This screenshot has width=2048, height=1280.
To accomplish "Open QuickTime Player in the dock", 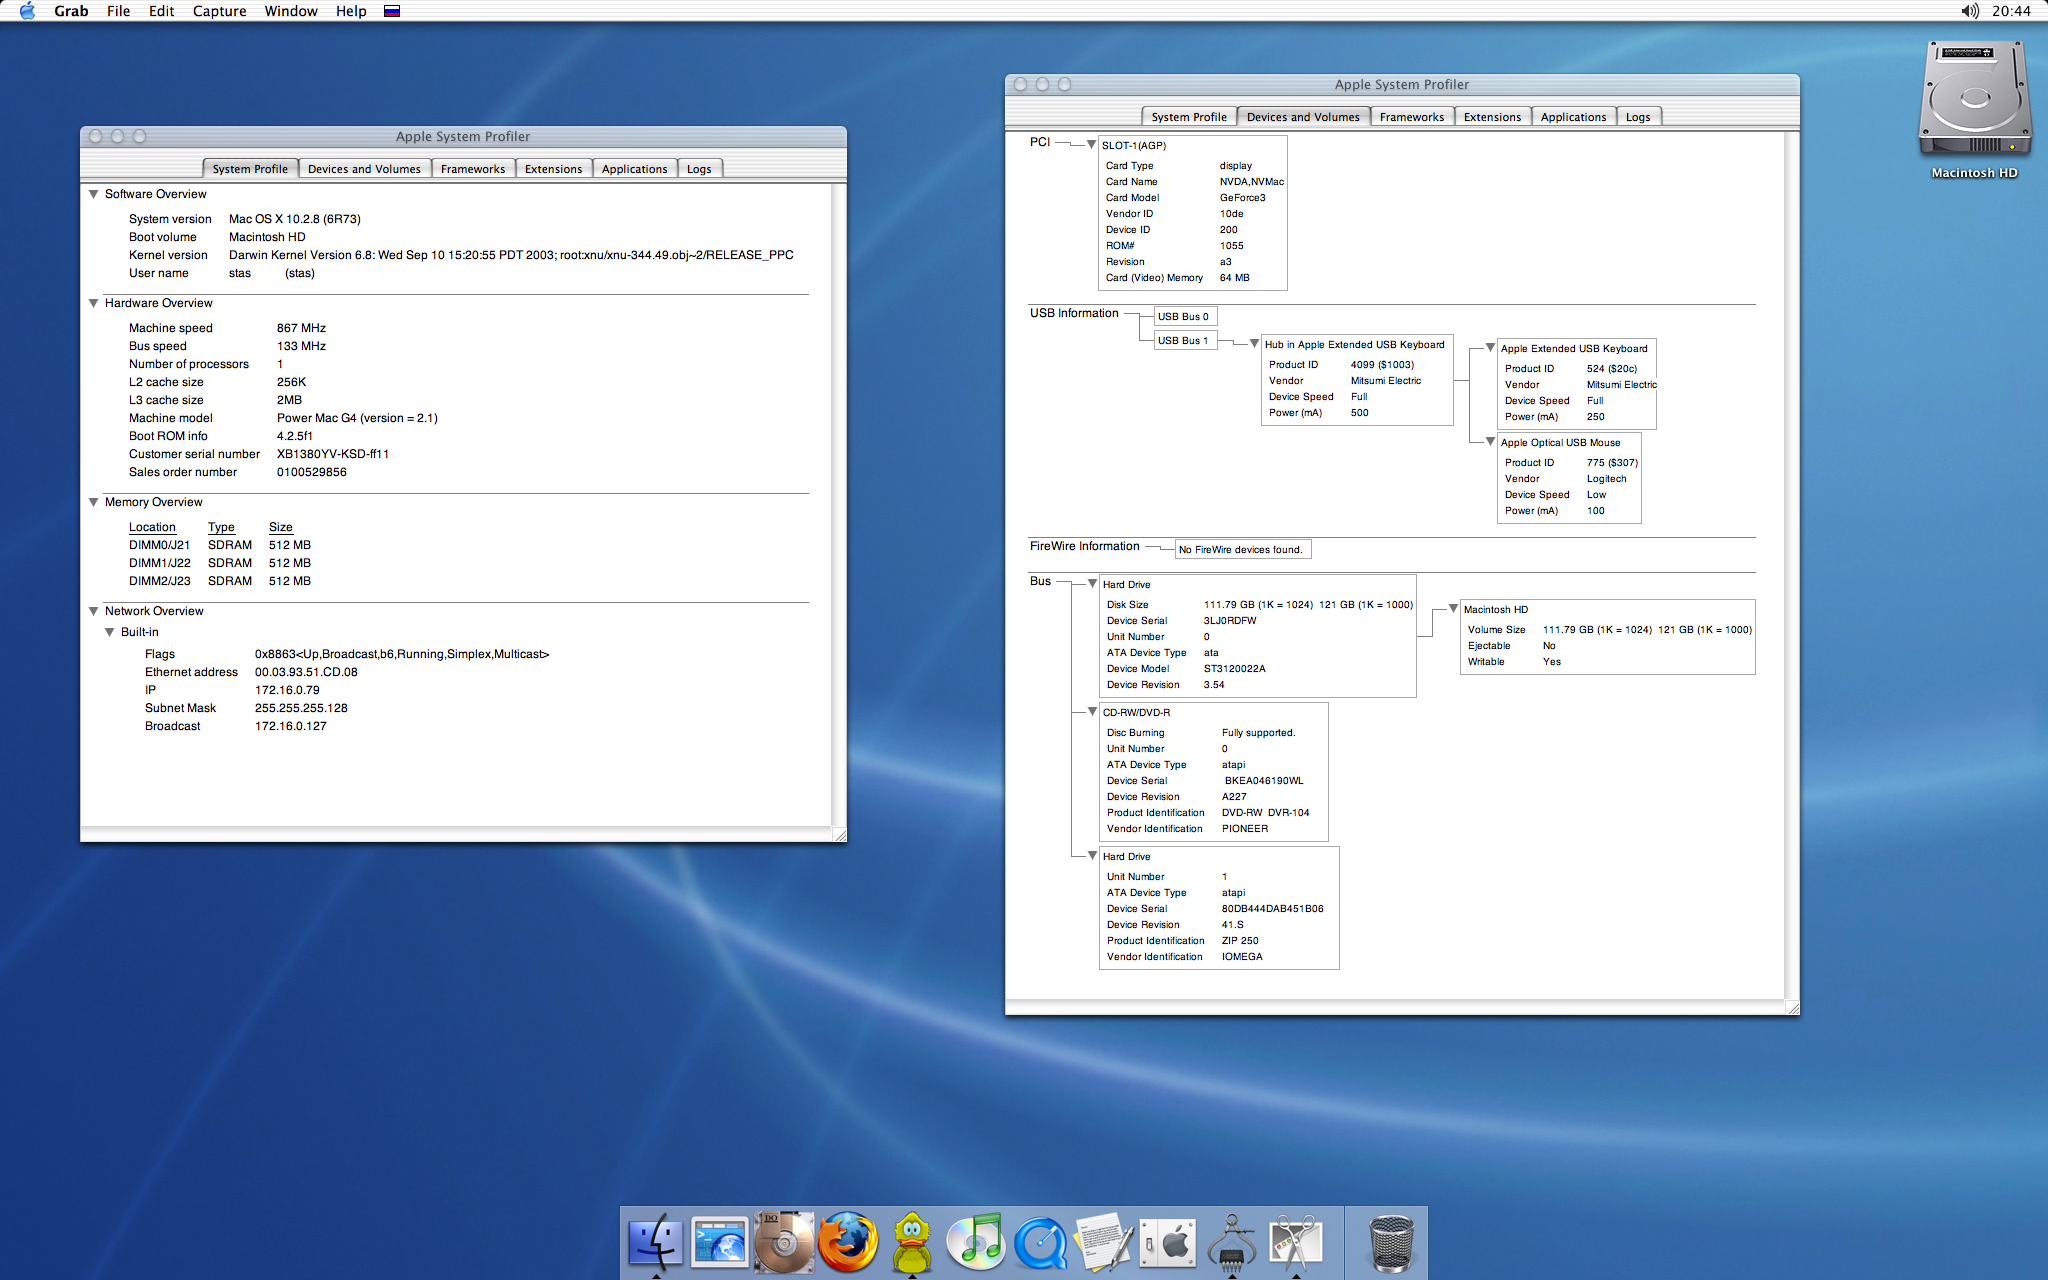I will pos(1040,1242).
